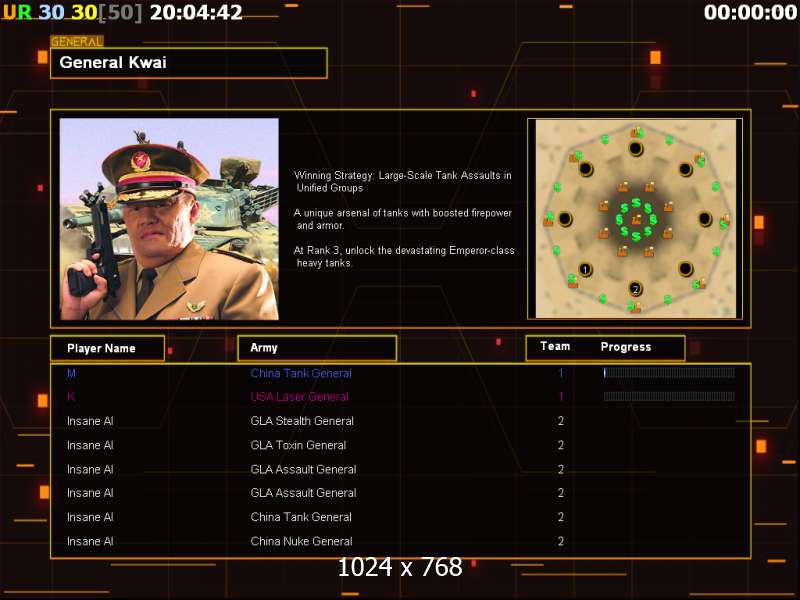The height and width of the screenshot is (600, 800).
Task: Select blue China Tank General army text
Action: coord(301,373)
